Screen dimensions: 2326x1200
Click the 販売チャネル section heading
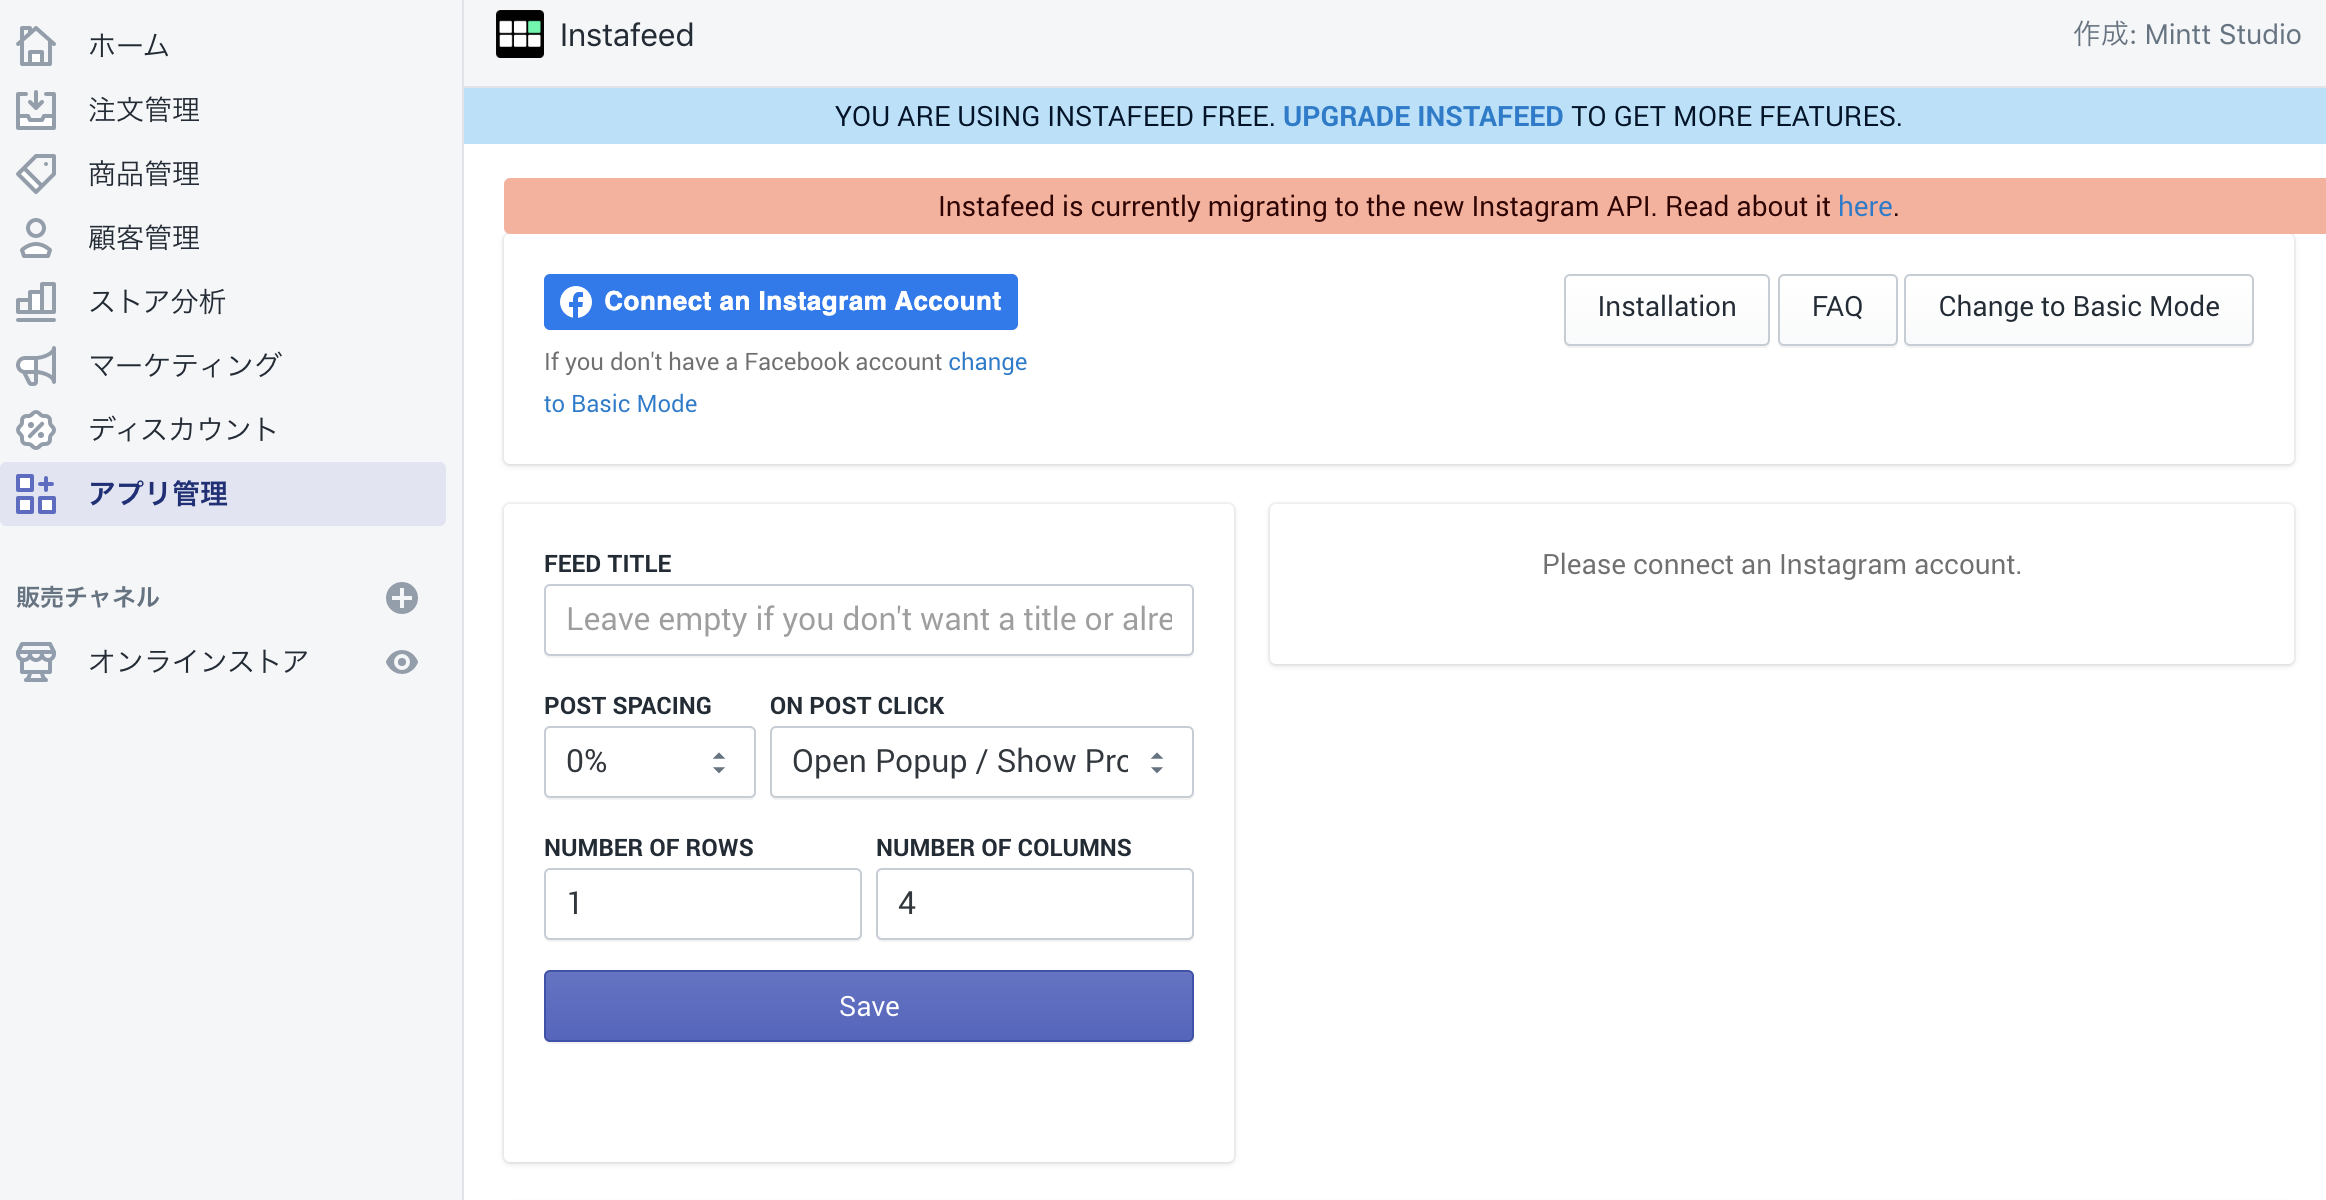coord(87,598)
